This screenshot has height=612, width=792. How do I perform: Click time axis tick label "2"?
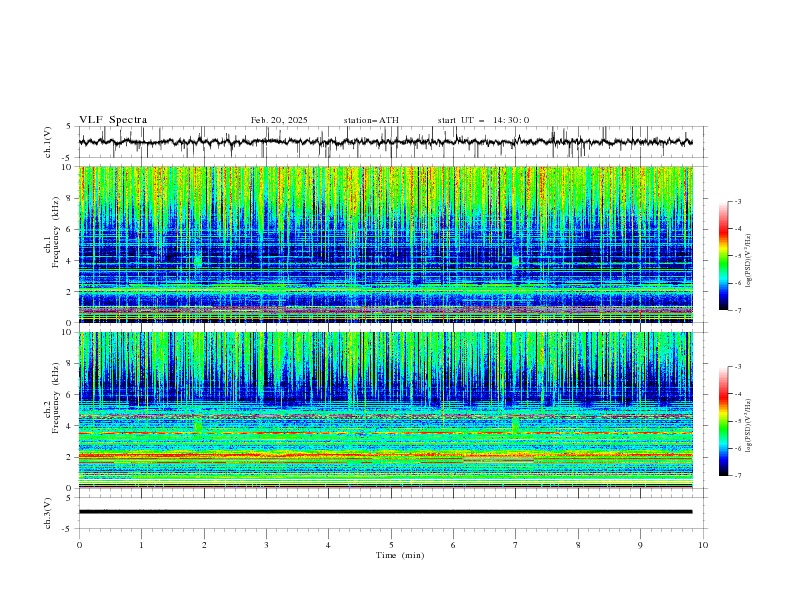pyautogui.click(x=204, y=545)
